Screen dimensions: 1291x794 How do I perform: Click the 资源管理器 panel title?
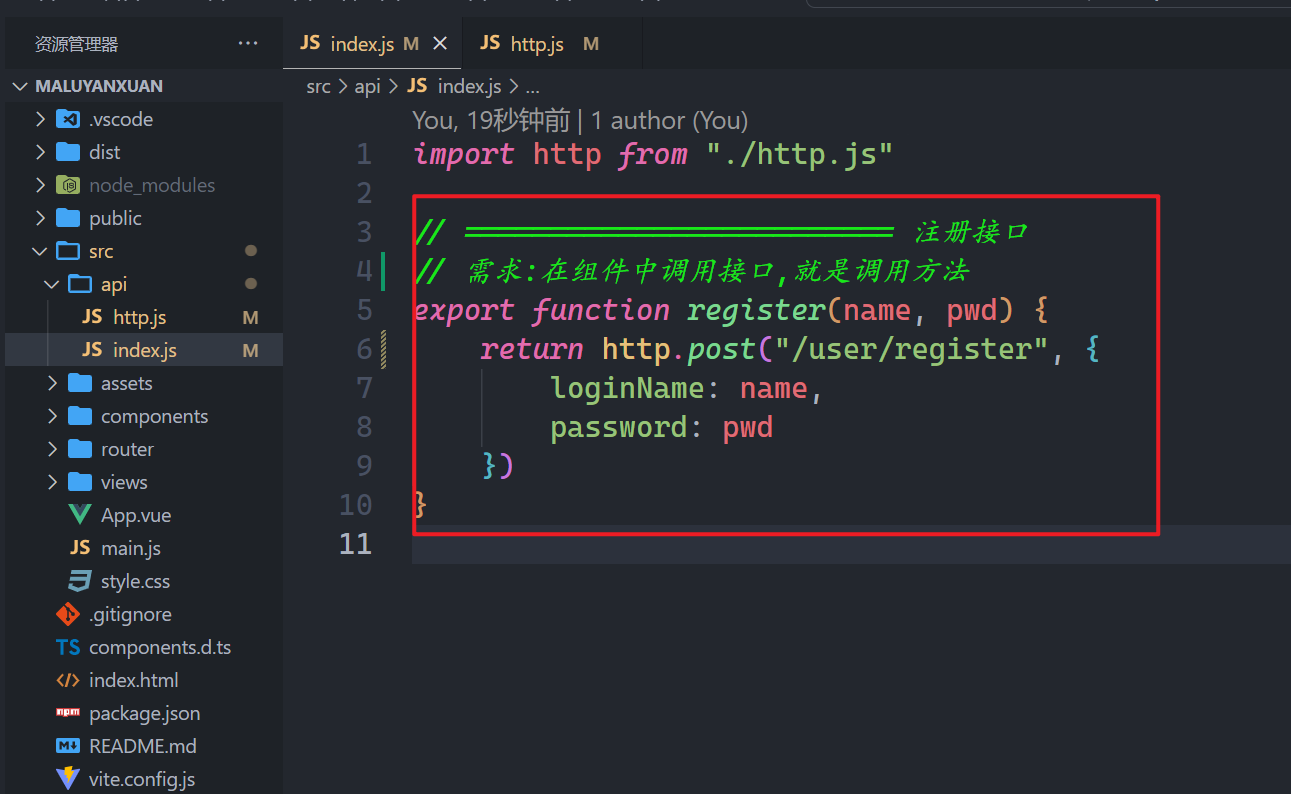coord(77,44)
